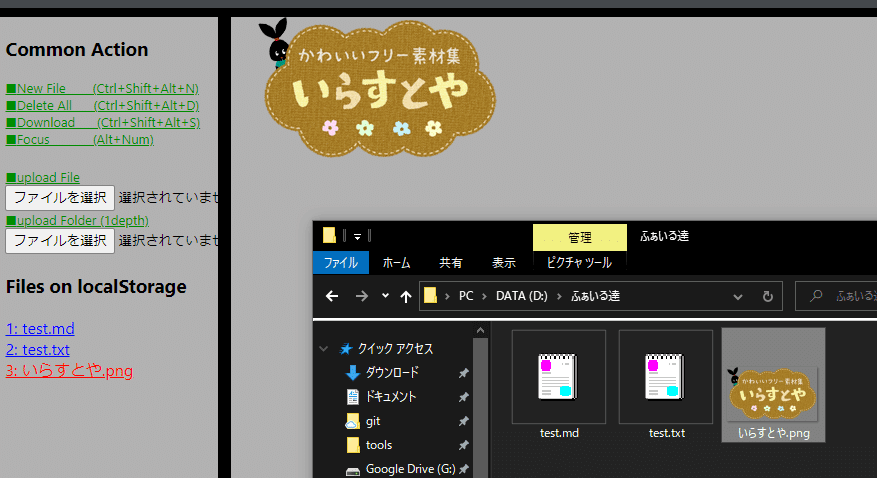Open 1: test.md from localStorage list

click(x=40, y=329)
